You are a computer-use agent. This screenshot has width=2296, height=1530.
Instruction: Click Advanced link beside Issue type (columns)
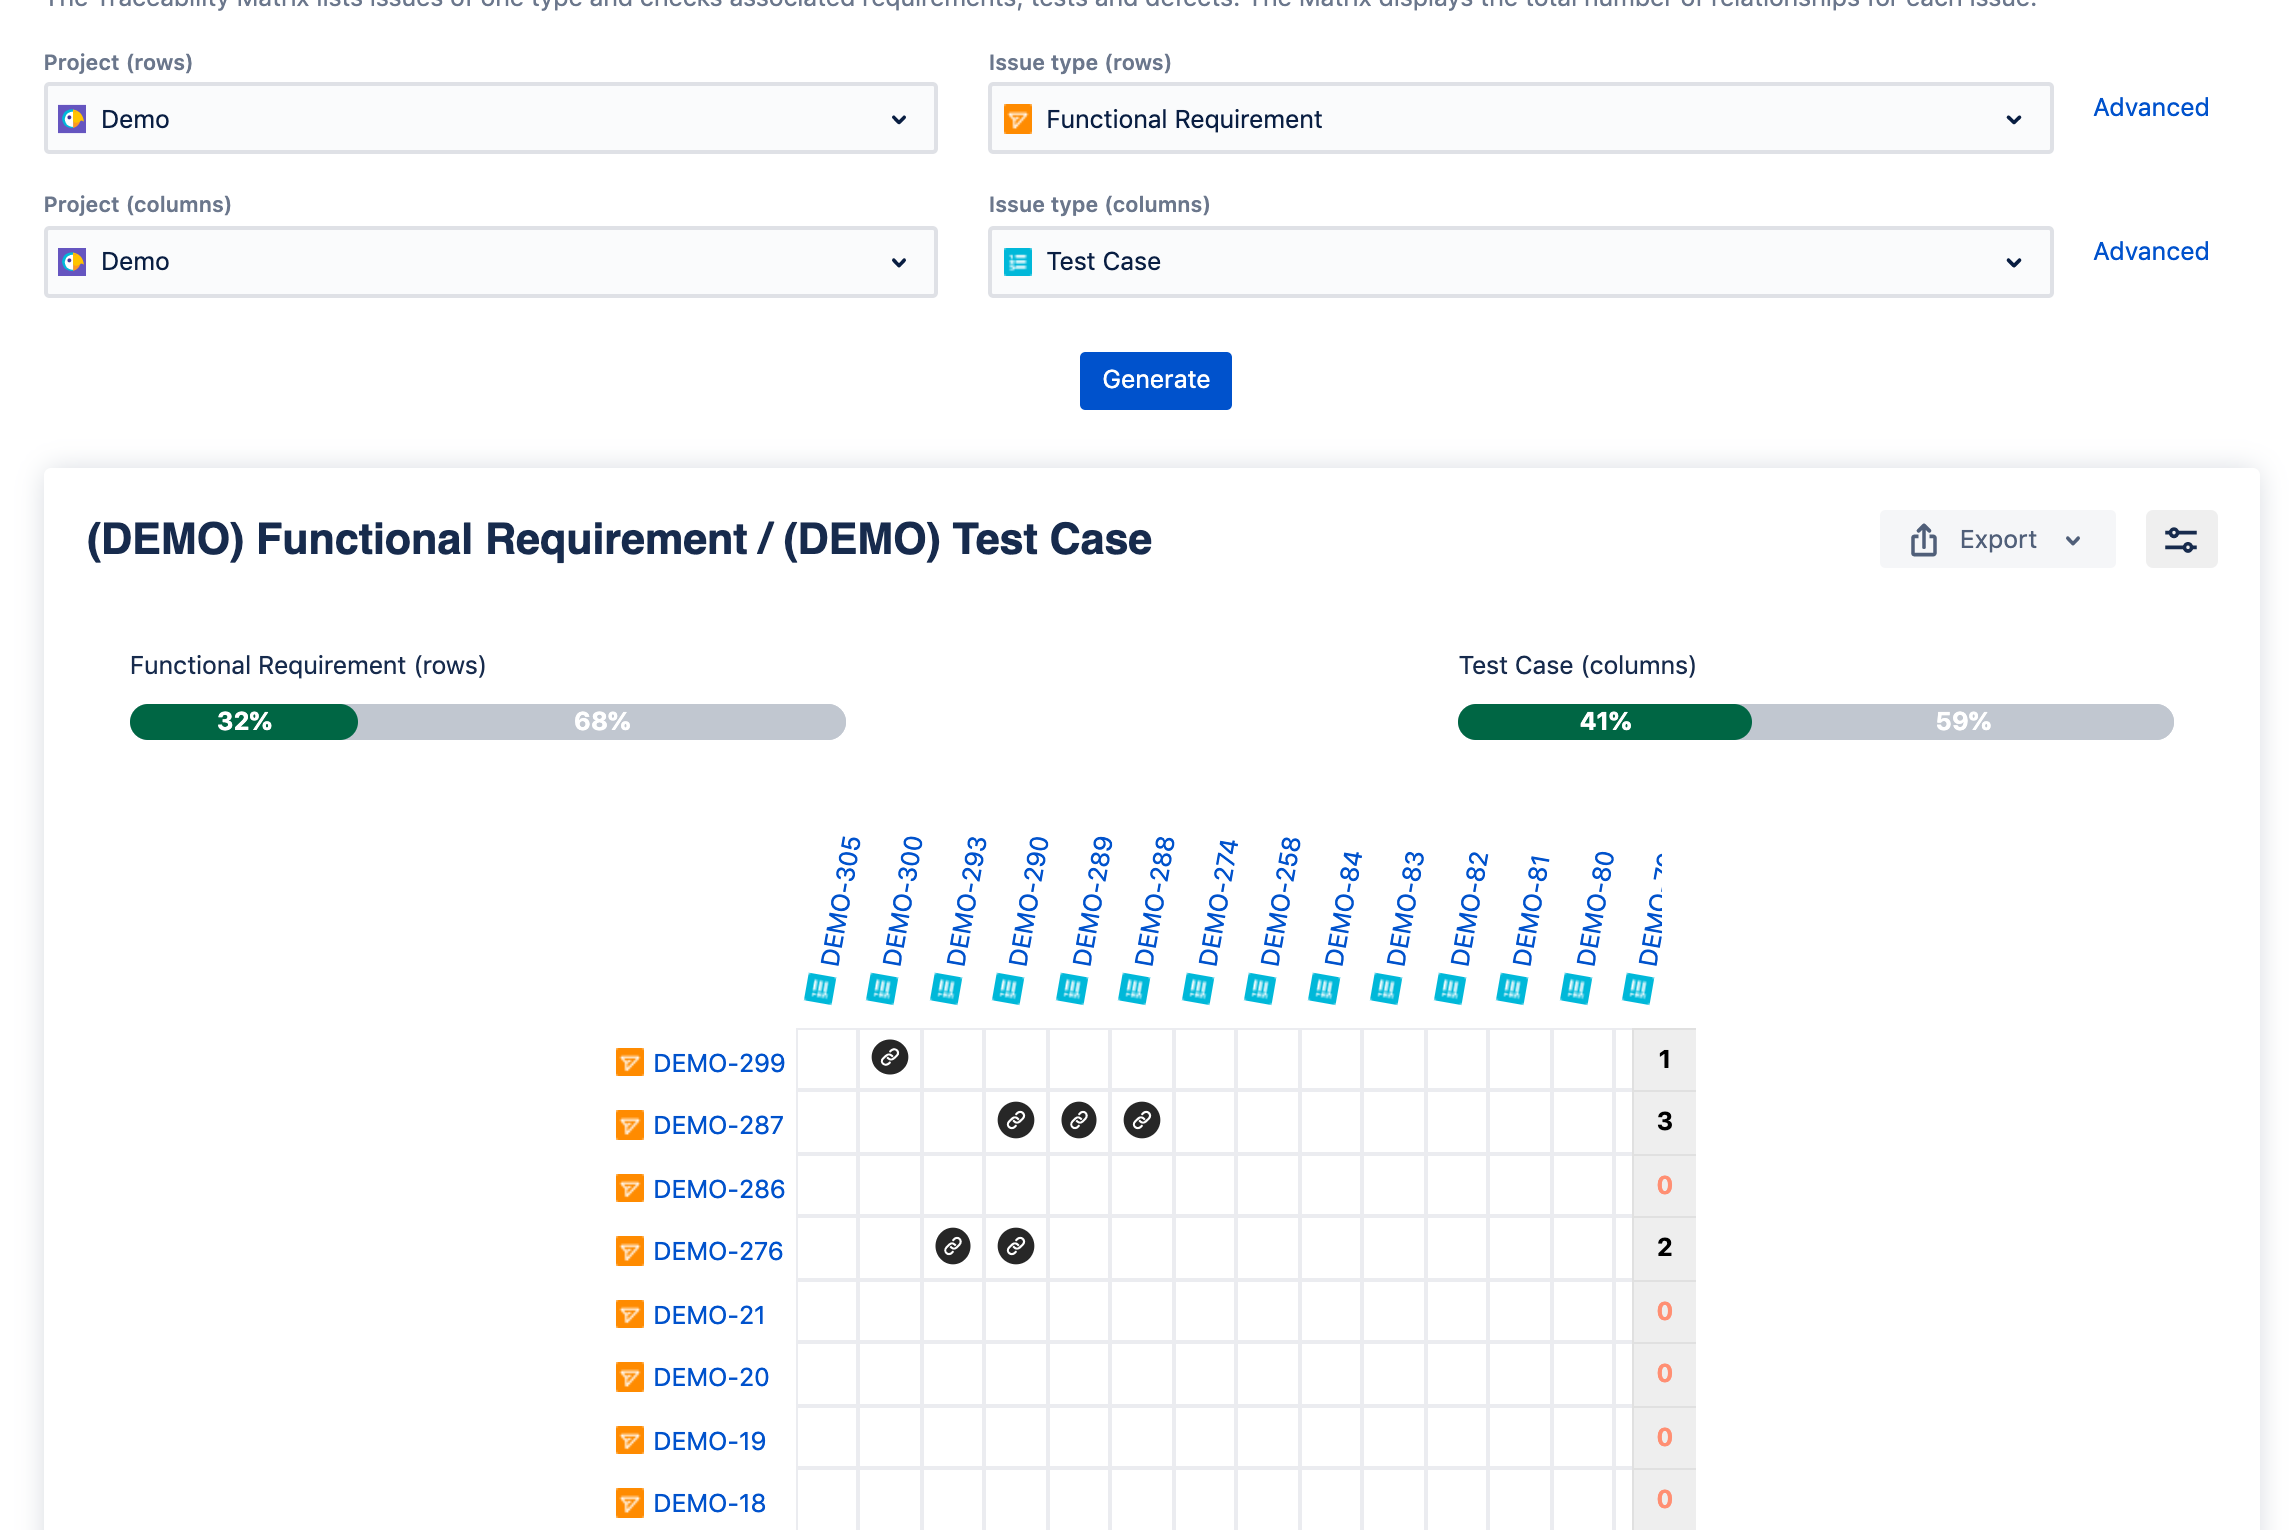point(2151,252)
